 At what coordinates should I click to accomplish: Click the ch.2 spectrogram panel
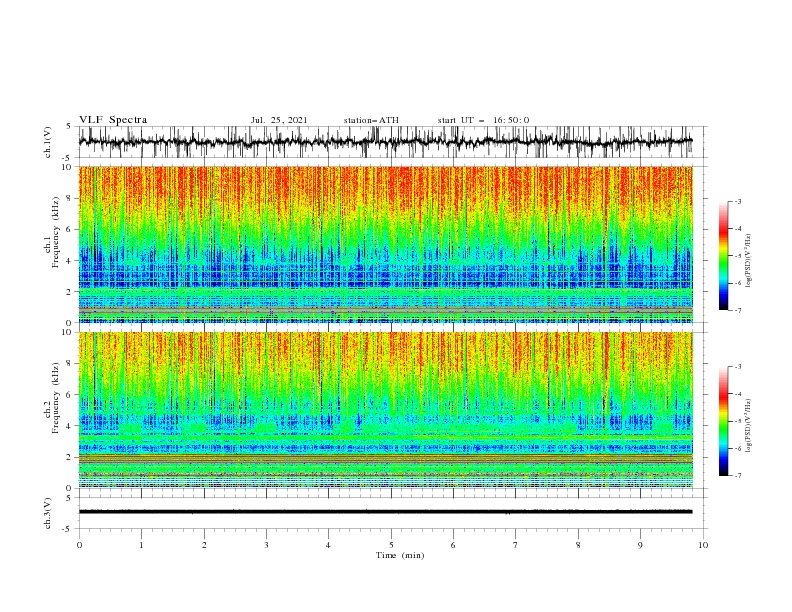coord(385,410)
